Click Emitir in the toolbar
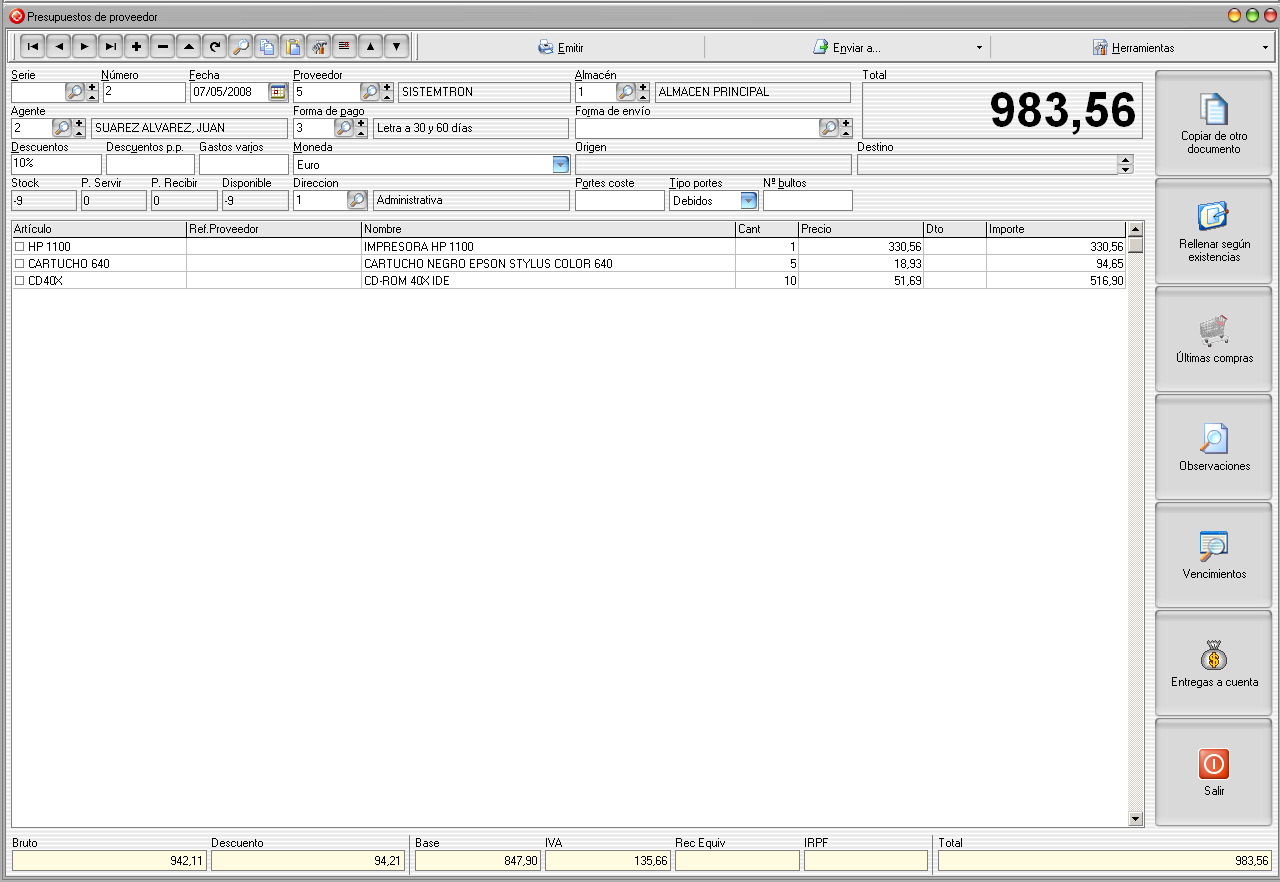 pos(560,47)
